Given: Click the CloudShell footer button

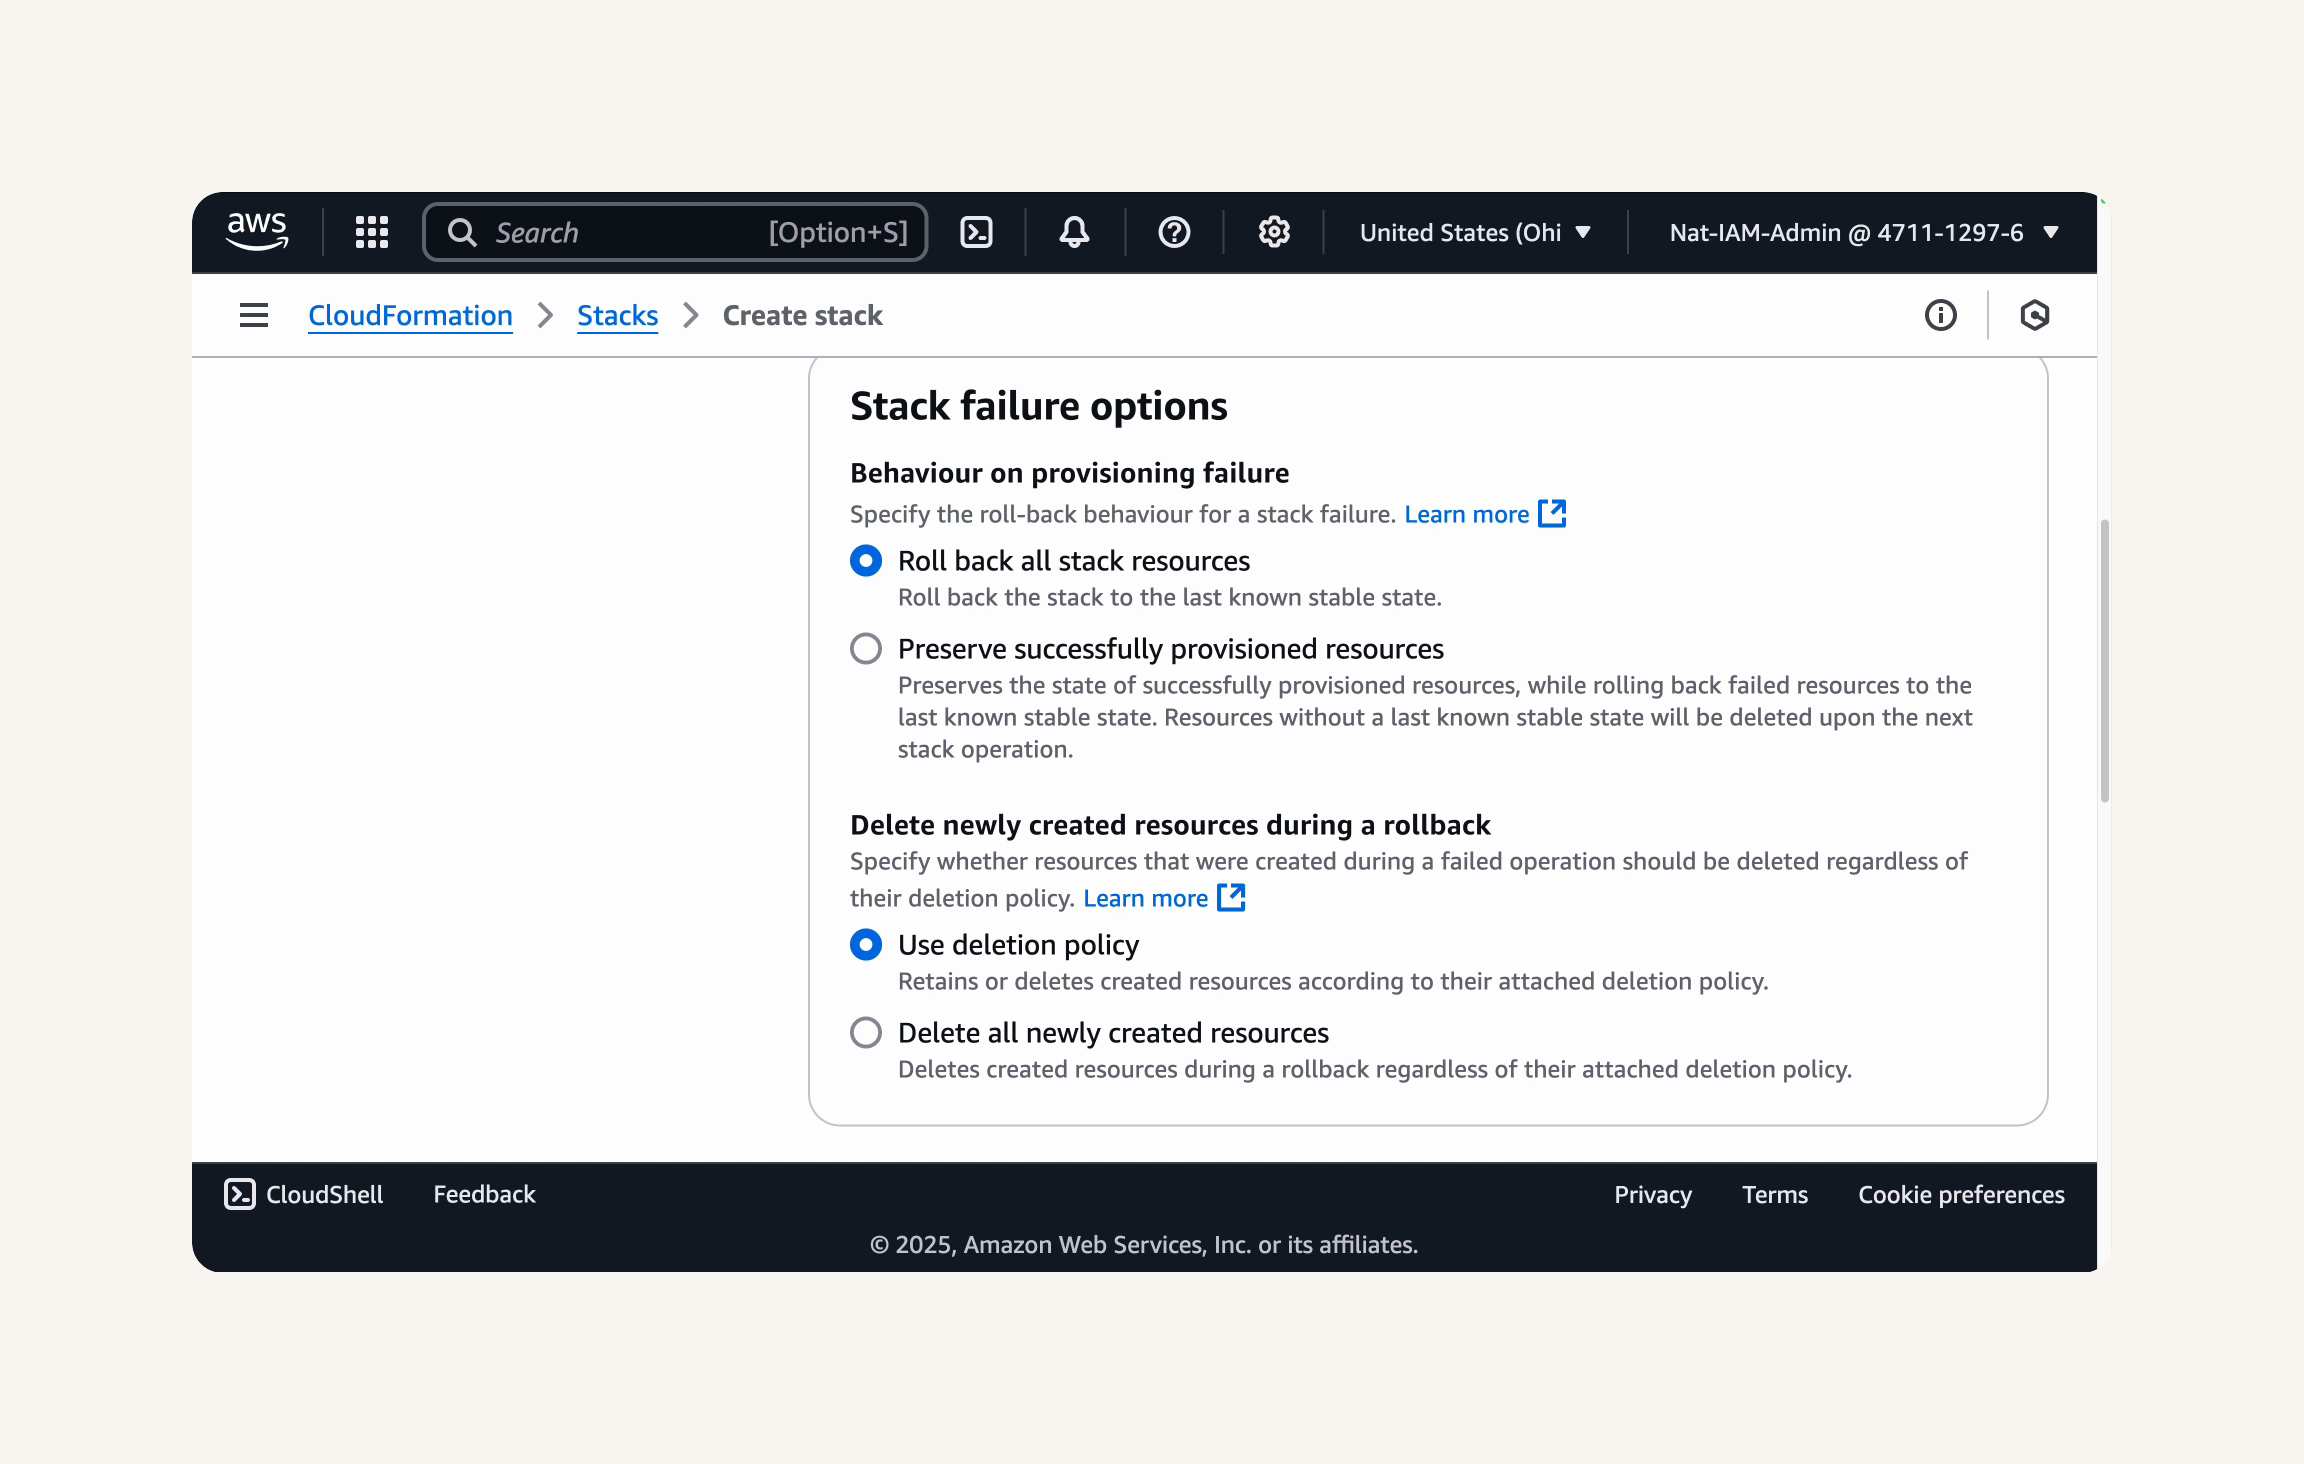Looking at the screenshot, I should [x=303, y=1194].
